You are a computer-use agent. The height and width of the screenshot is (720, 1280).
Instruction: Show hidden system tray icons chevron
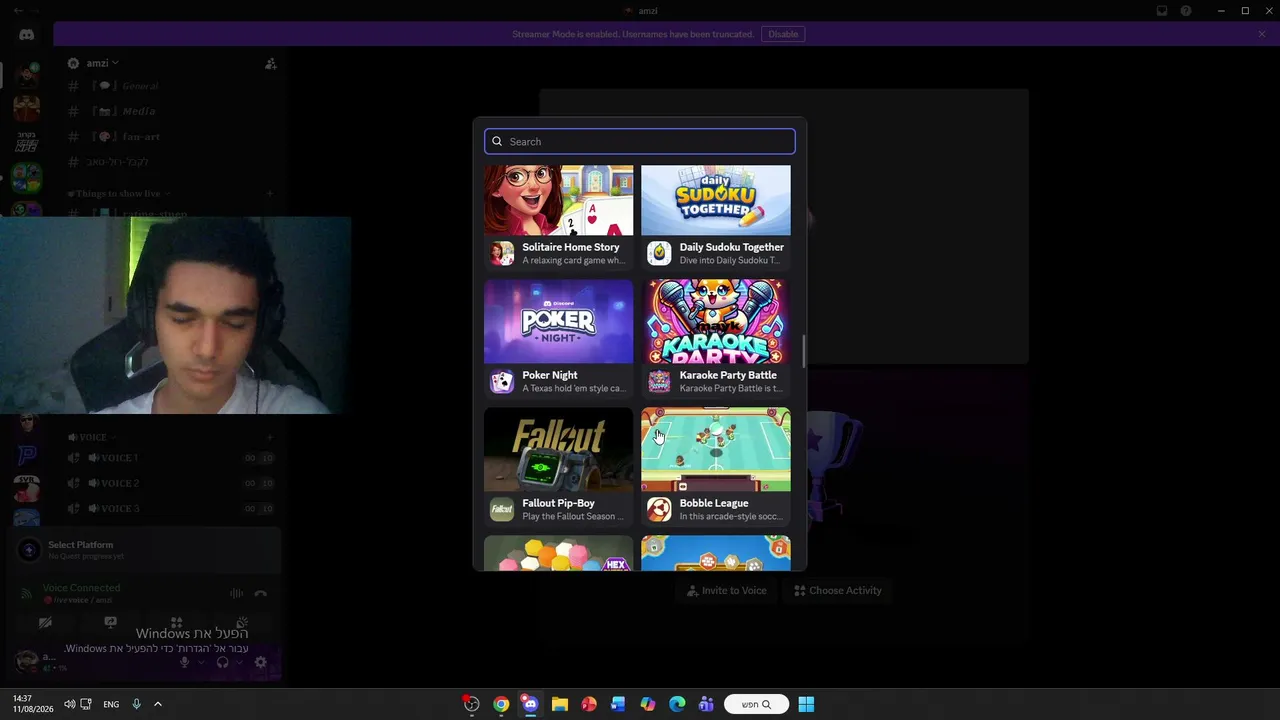(158, 704)
